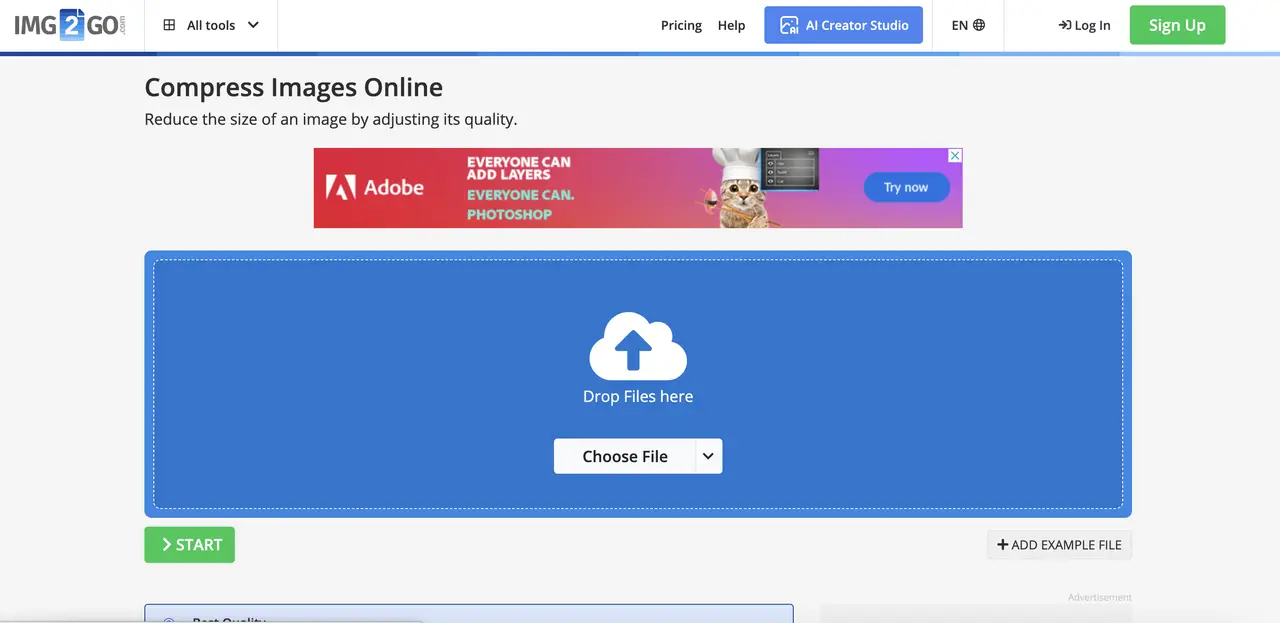Image resolution: width=1280 pixels, height=623 pixels.
Task: Open the EN language selector
Action: [x=968, y=25]
